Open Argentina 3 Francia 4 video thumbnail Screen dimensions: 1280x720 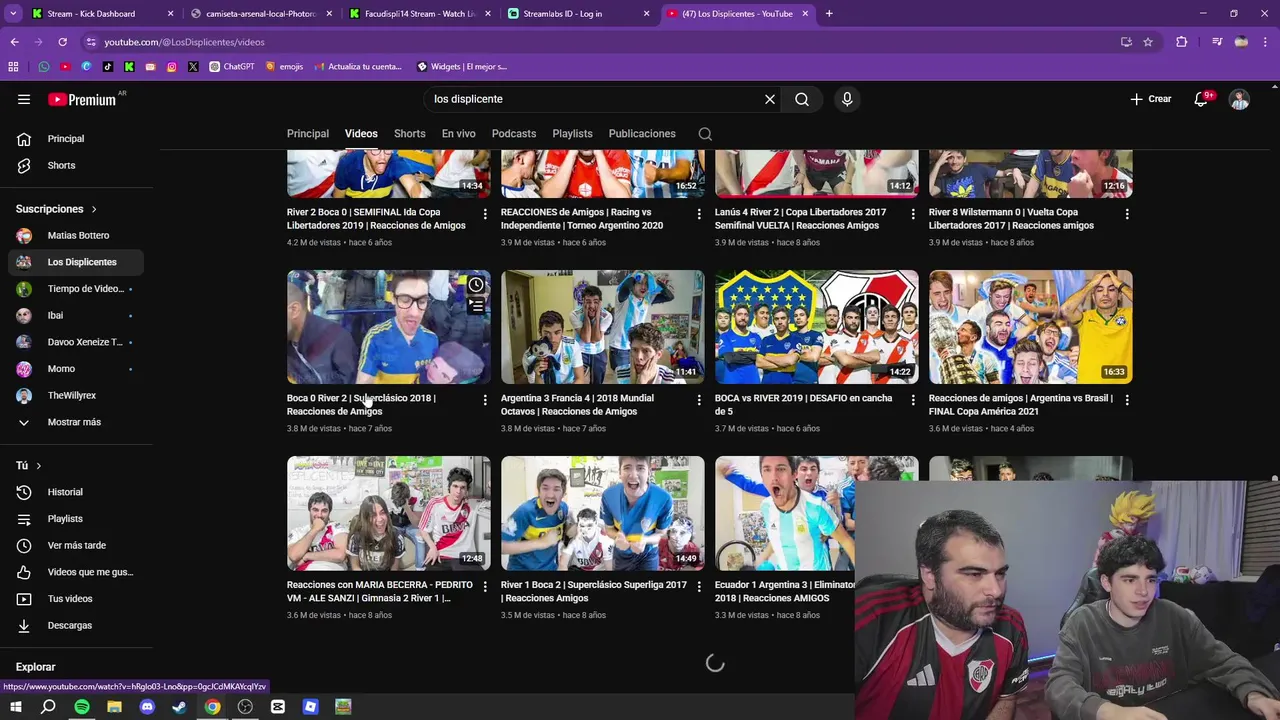(x=603, y=327)
